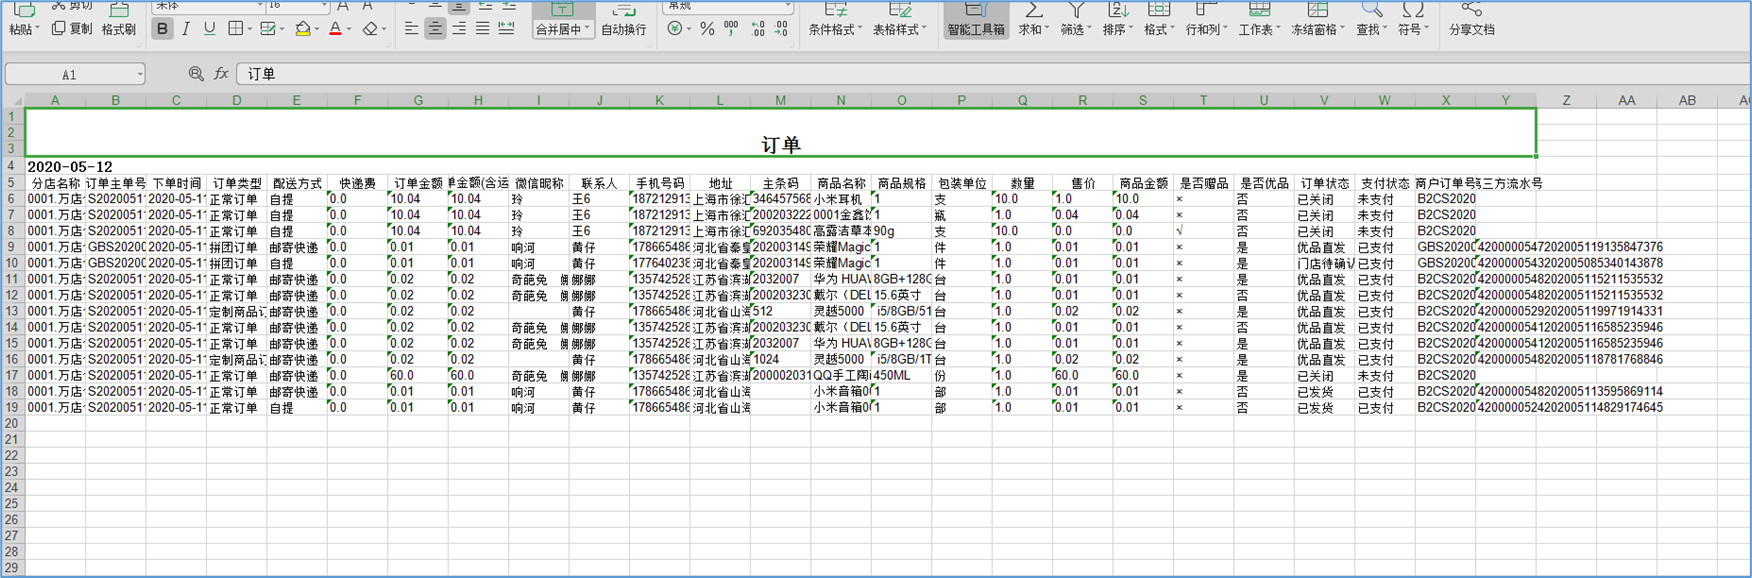The image size is (1752, 578).
Task: Toggle bold formatting
Action: click(x=162, y=29)
